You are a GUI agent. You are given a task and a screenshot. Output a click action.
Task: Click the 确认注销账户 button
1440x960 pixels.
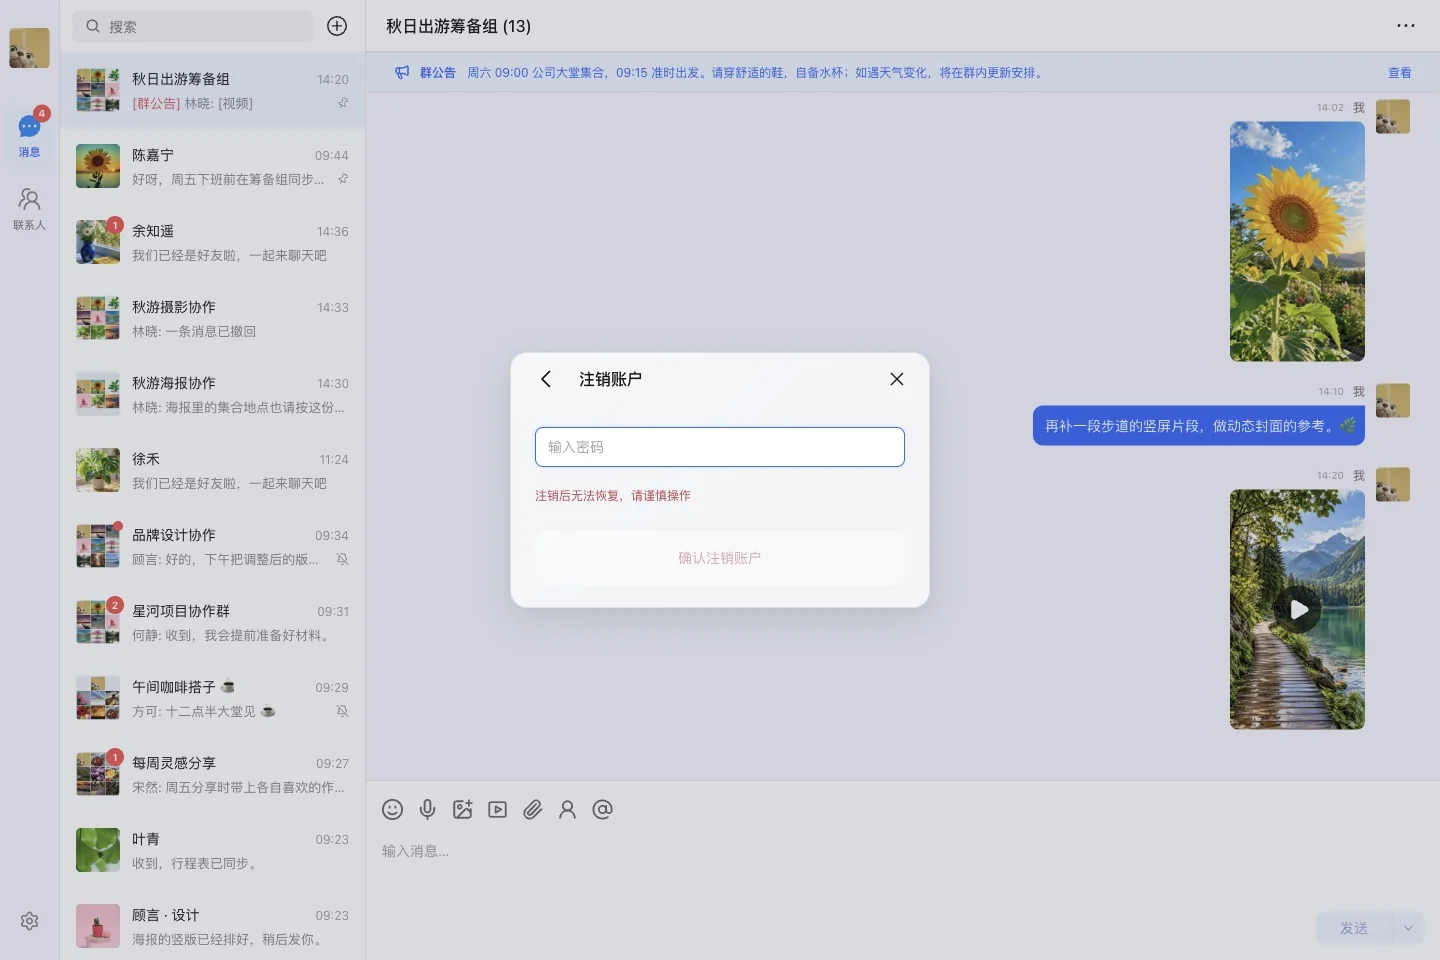tap(720, 558)
